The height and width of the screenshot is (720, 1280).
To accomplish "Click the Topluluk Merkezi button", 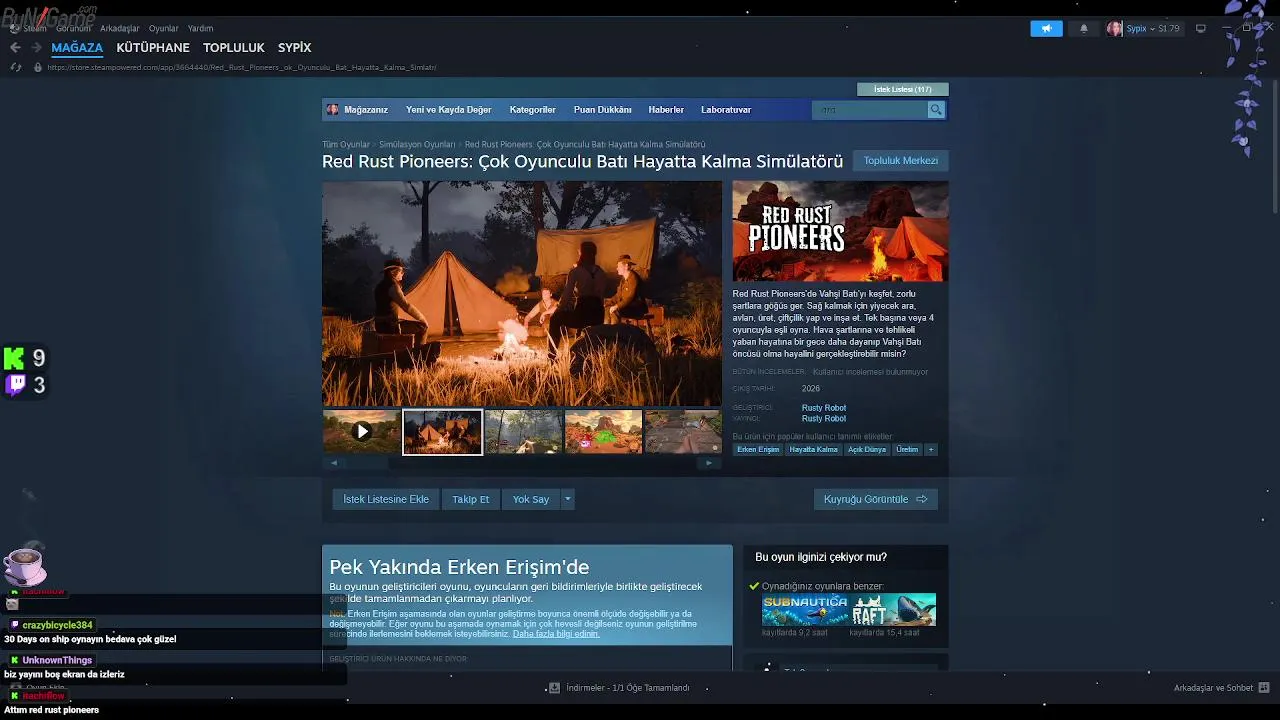I will click(x=901, y=161).
